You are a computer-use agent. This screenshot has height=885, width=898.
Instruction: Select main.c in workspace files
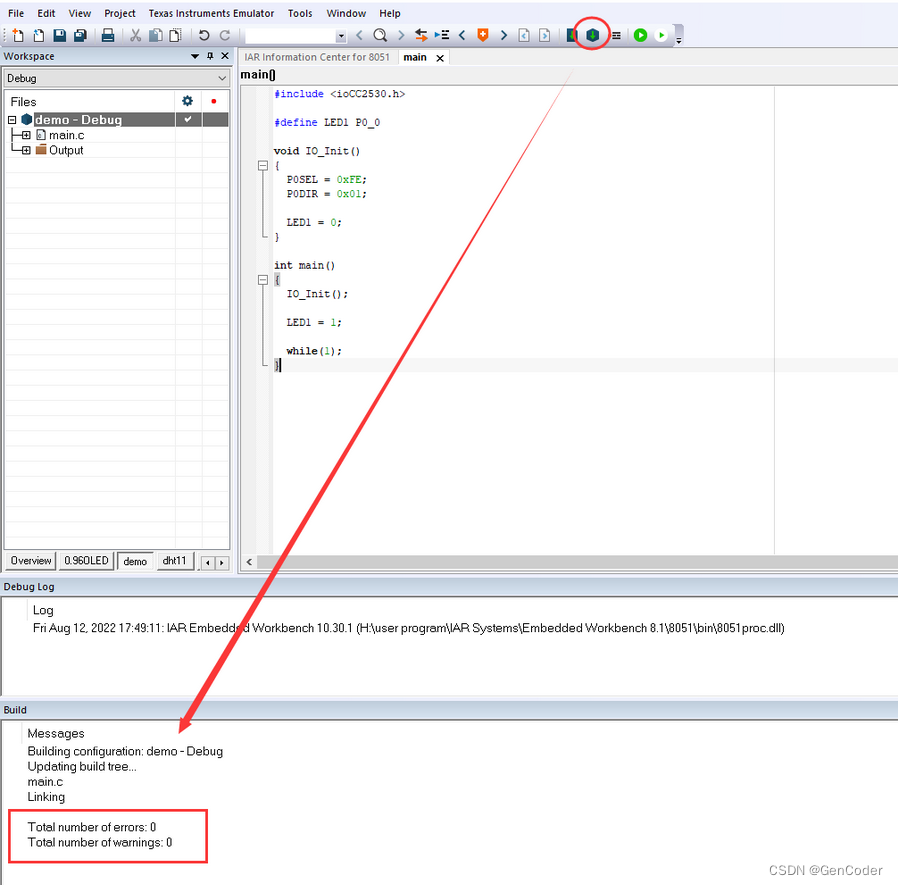(66, 135)
